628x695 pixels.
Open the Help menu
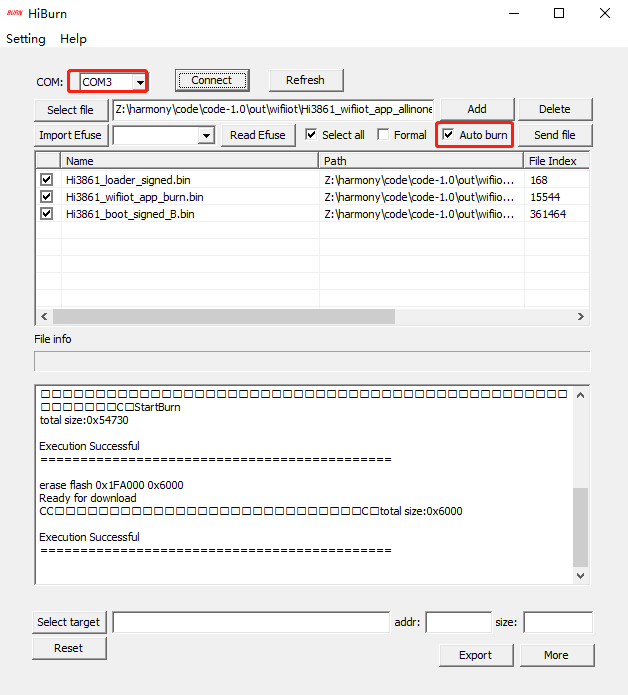74,39
